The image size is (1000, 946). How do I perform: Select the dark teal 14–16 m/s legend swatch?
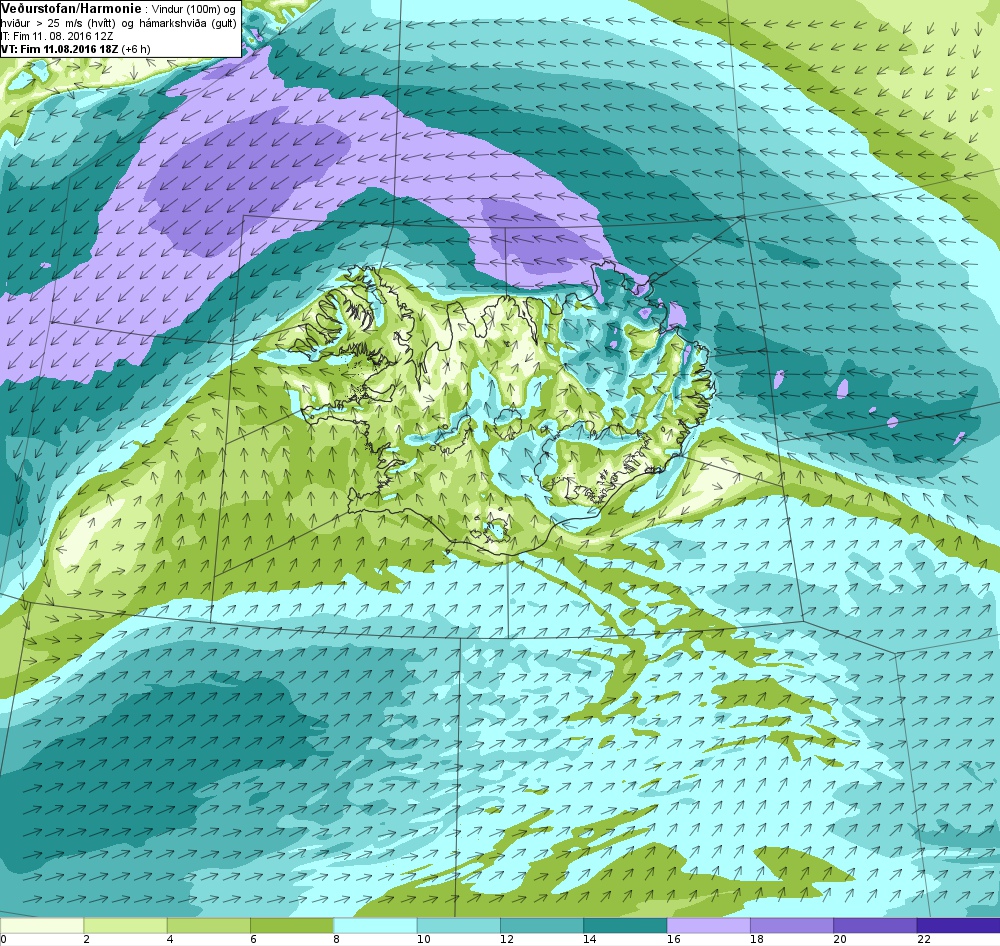(x=625, y=925)
